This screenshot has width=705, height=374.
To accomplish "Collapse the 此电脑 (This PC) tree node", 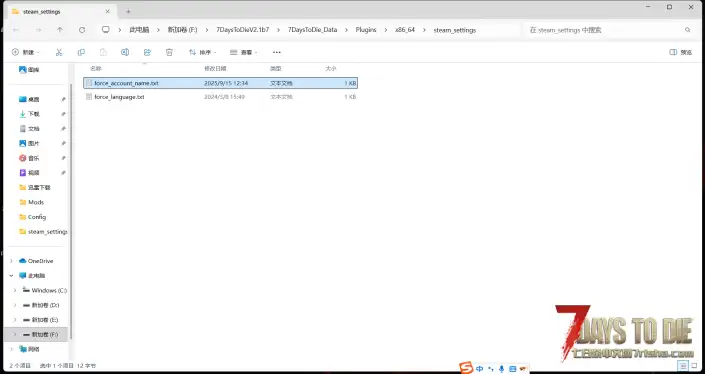I will 11,276.
